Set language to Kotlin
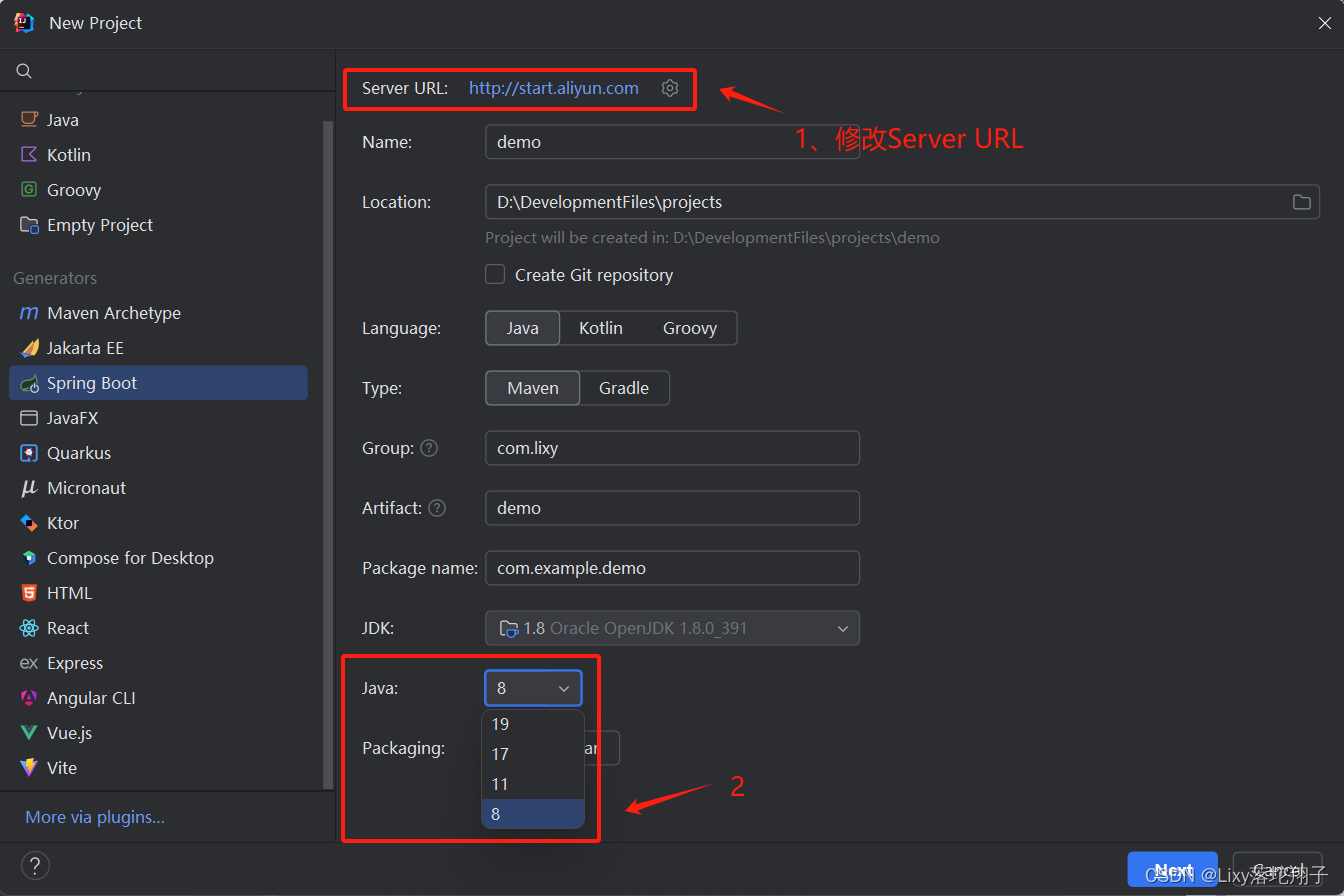 tap(601, 328)
